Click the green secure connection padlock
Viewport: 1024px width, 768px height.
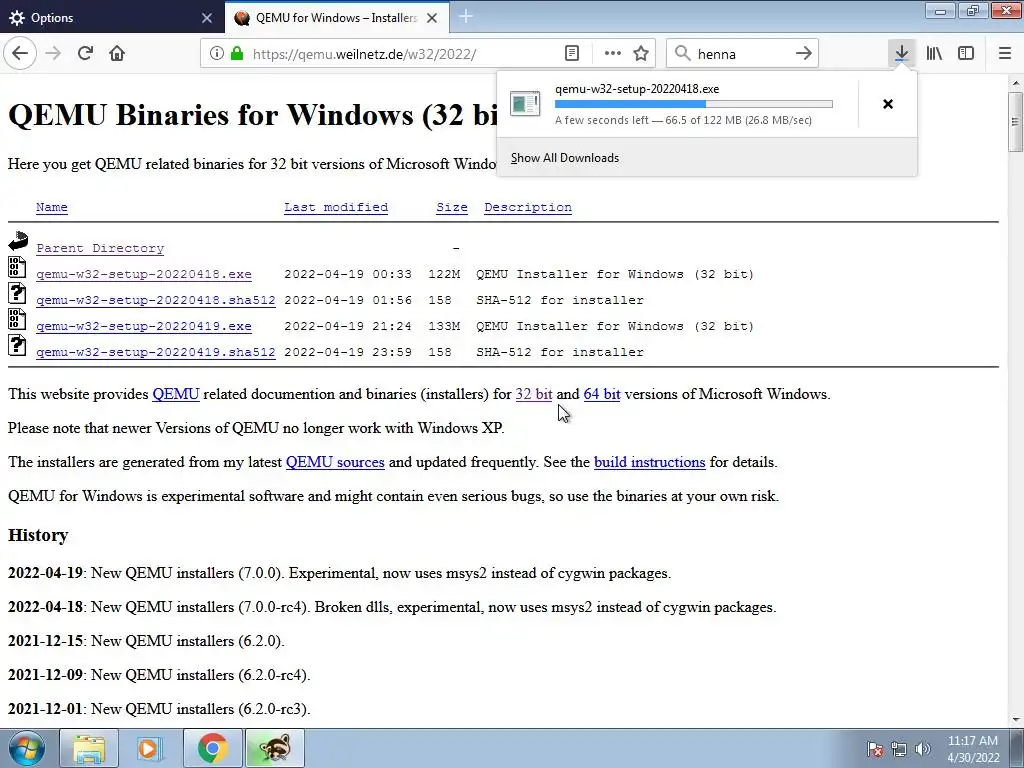point(236,54)
